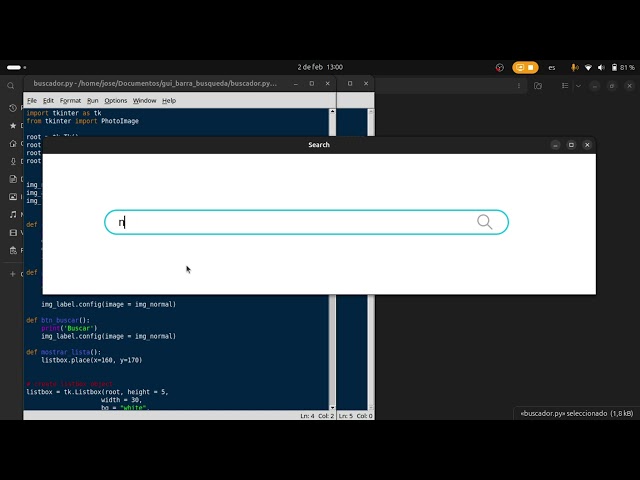Image resolution: width=640 pixels, height=480 pixels.
Task: Open the Videos folder sidebar icon
Action: [13, 233]
